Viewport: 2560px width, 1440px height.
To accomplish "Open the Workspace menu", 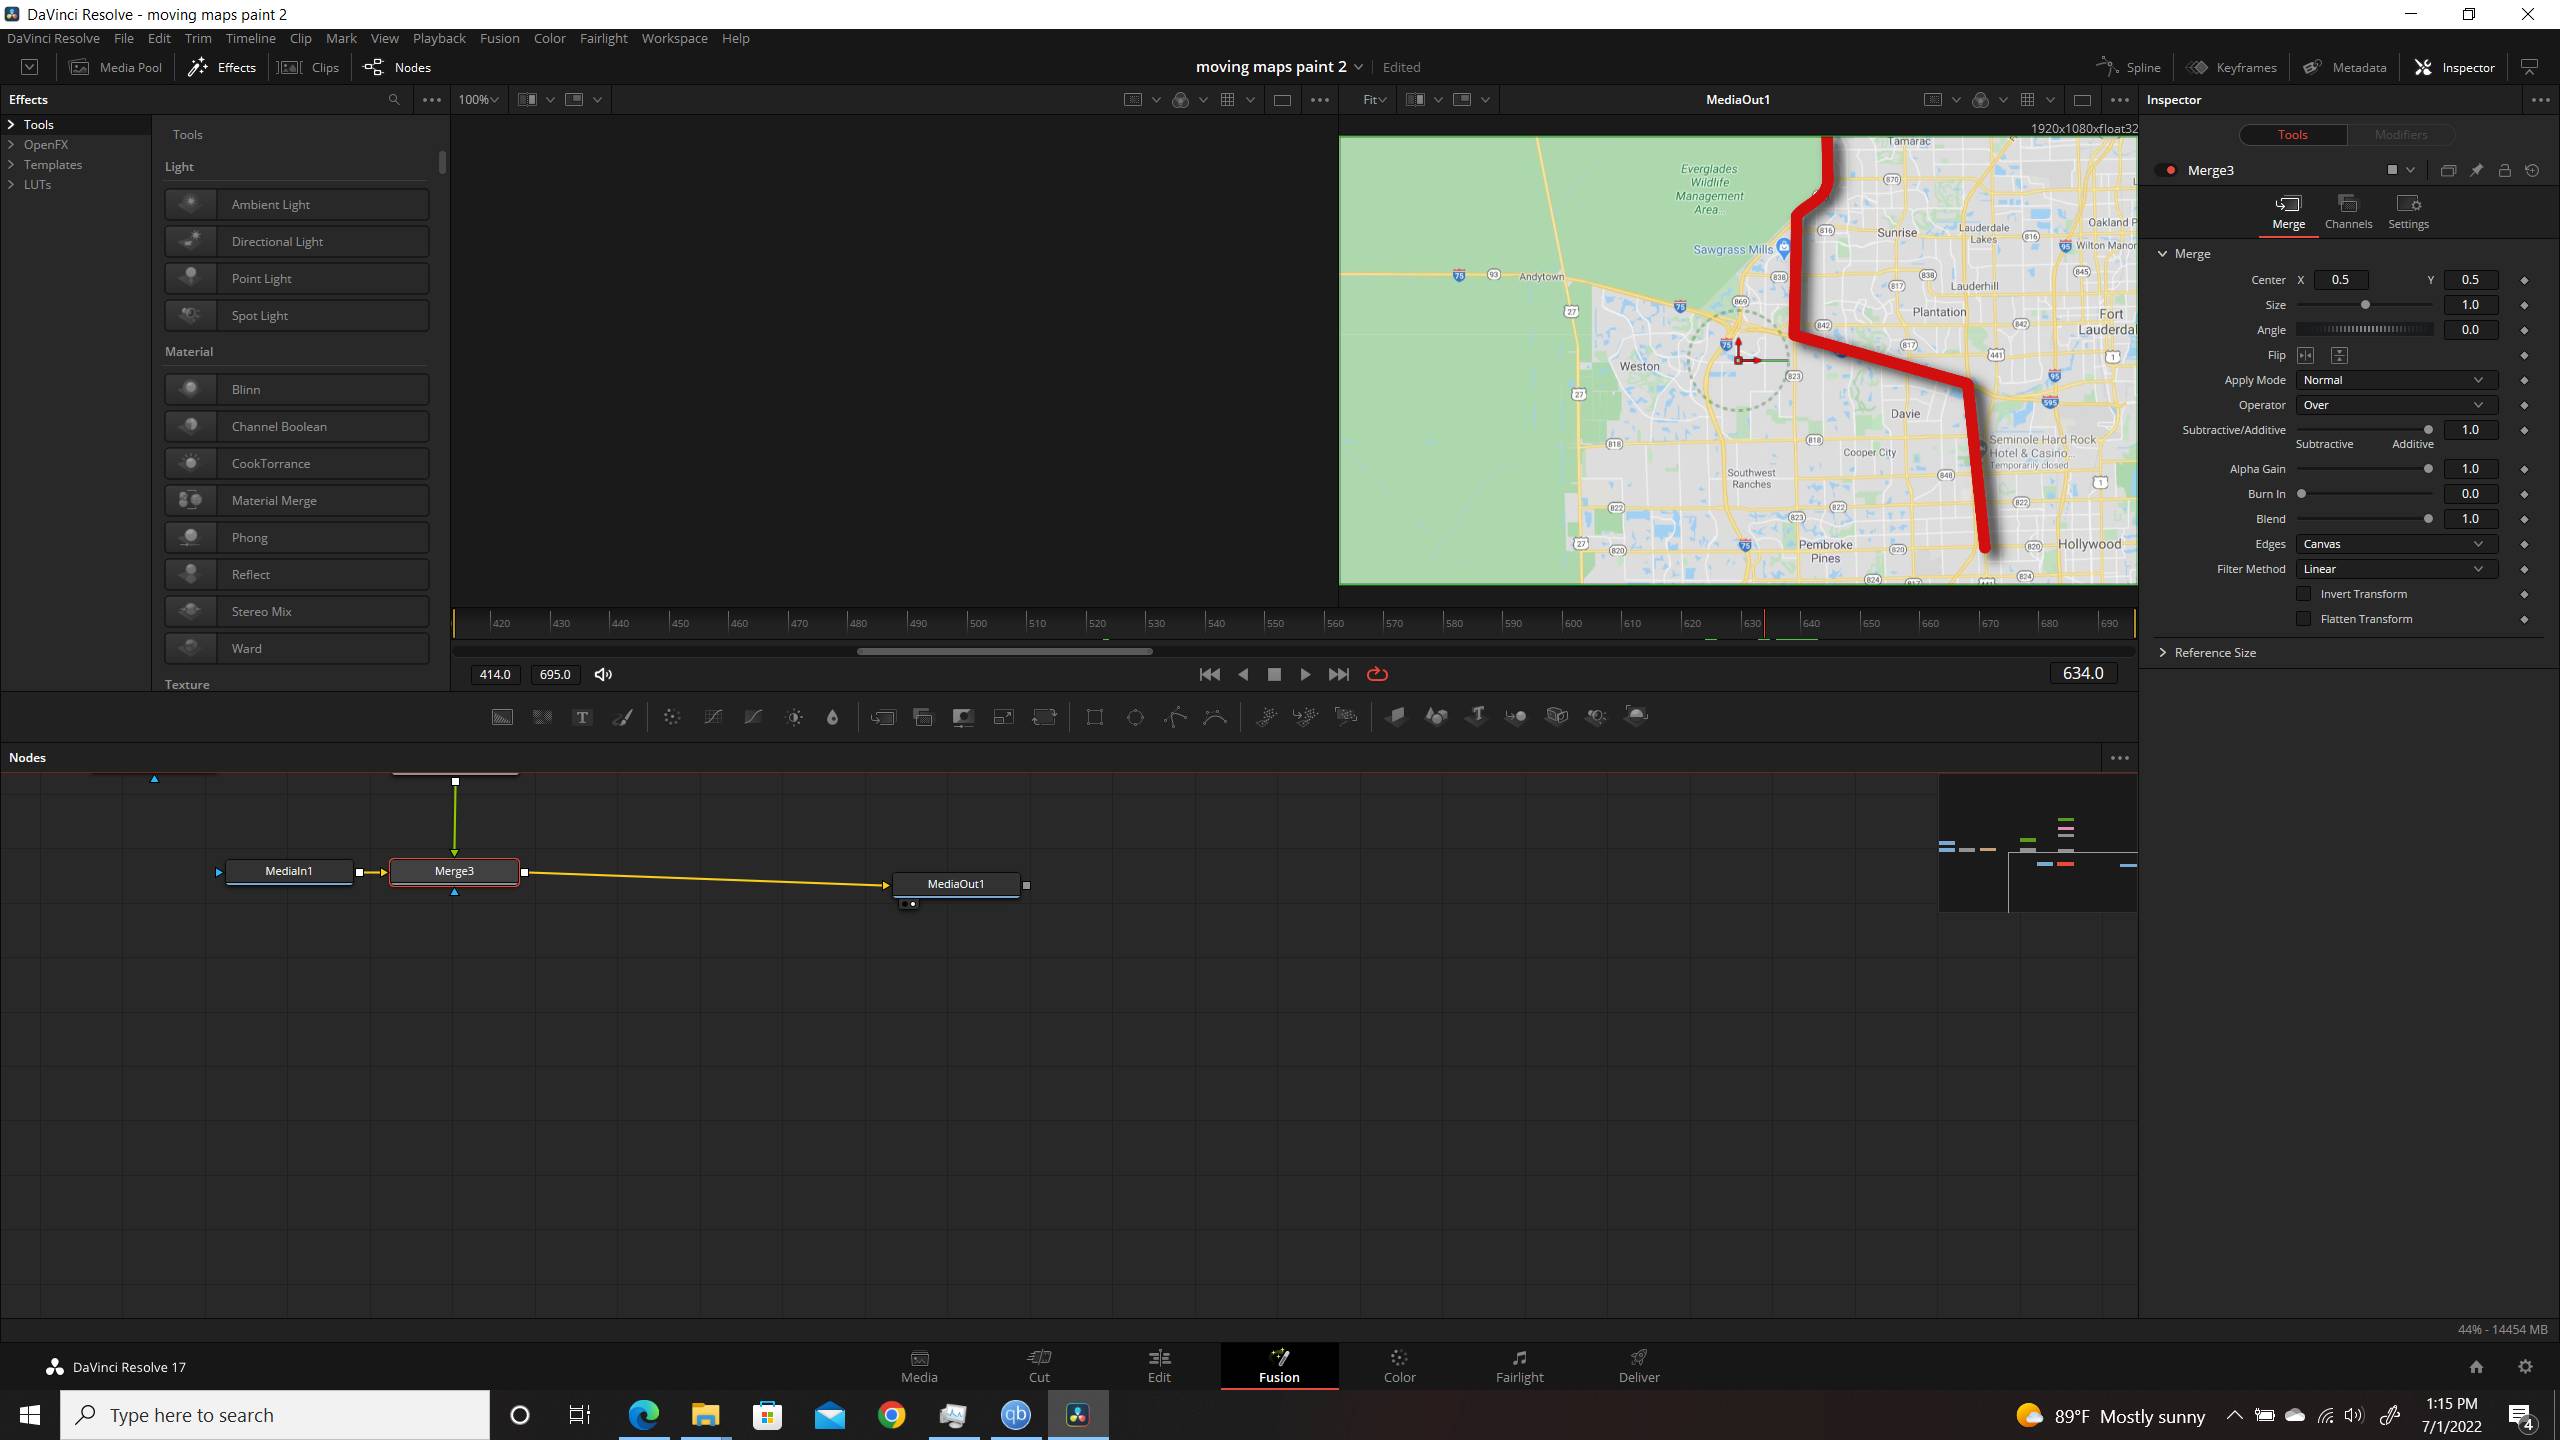I will (674, 38).
